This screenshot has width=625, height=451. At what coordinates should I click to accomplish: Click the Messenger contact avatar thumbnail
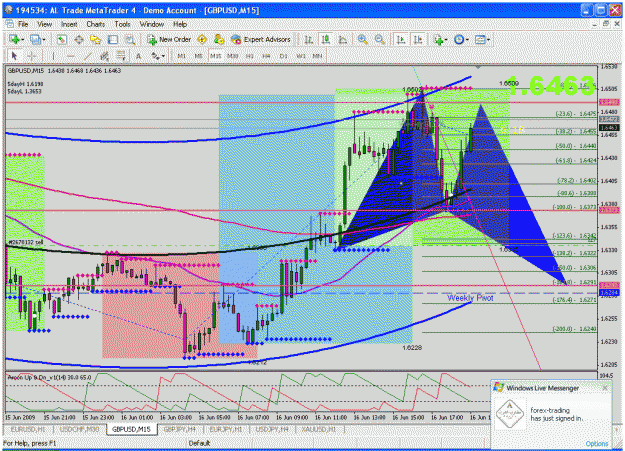tap(509, 414)
